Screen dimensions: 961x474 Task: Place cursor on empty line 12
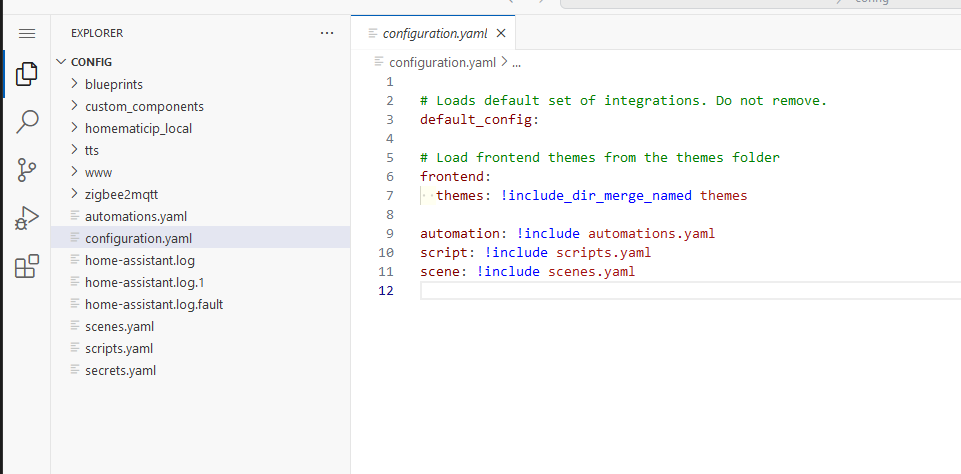(x=600, y=290)
